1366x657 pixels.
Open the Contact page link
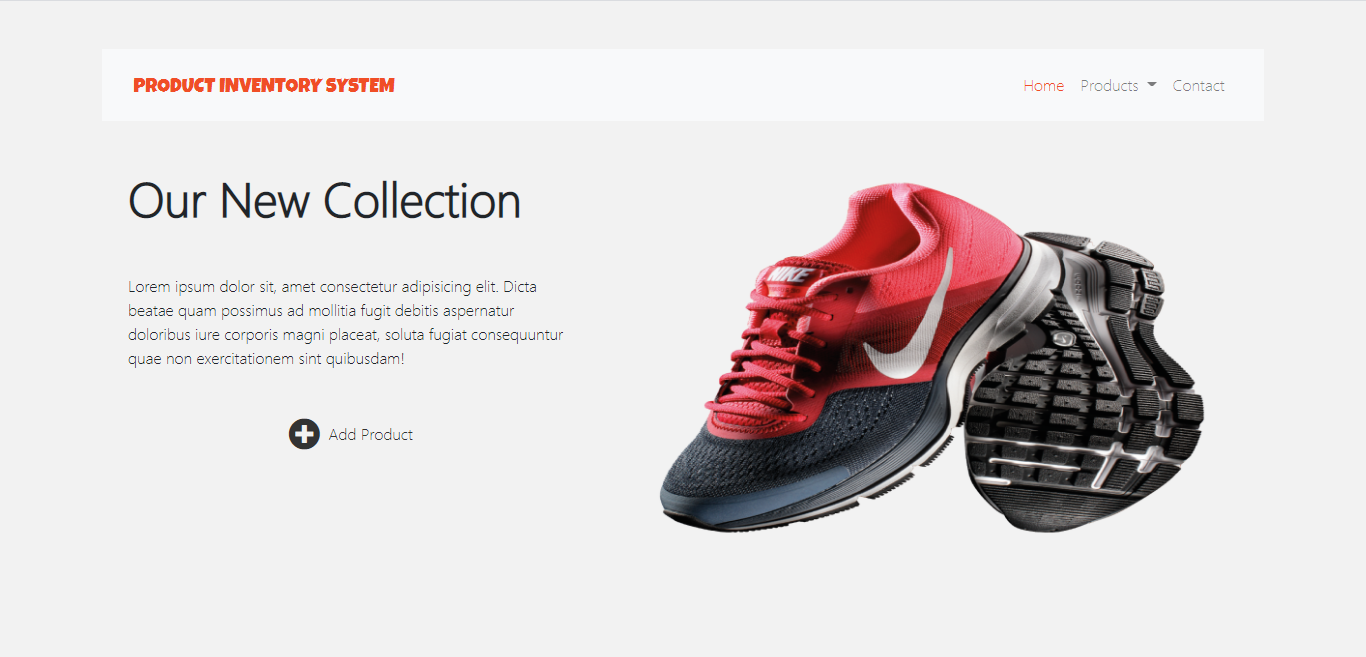pos(1198,86)
